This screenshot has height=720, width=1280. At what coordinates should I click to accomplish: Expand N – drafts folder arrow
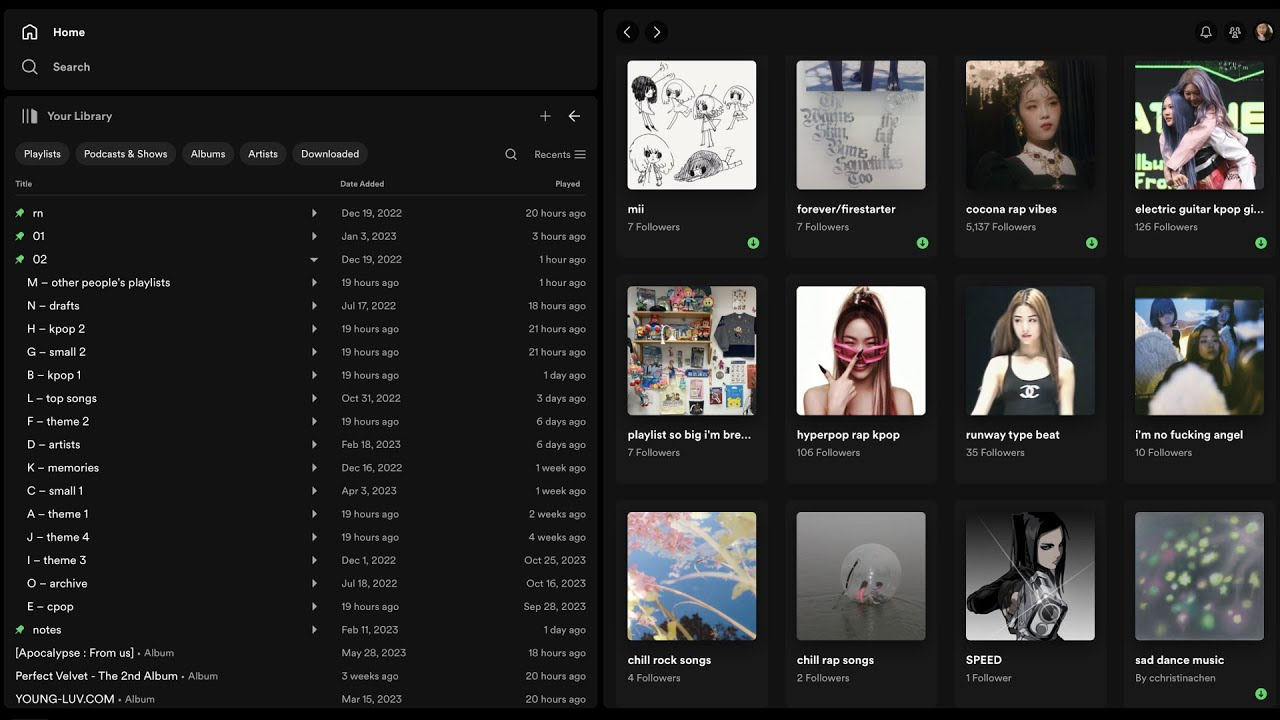pos(314,306)
